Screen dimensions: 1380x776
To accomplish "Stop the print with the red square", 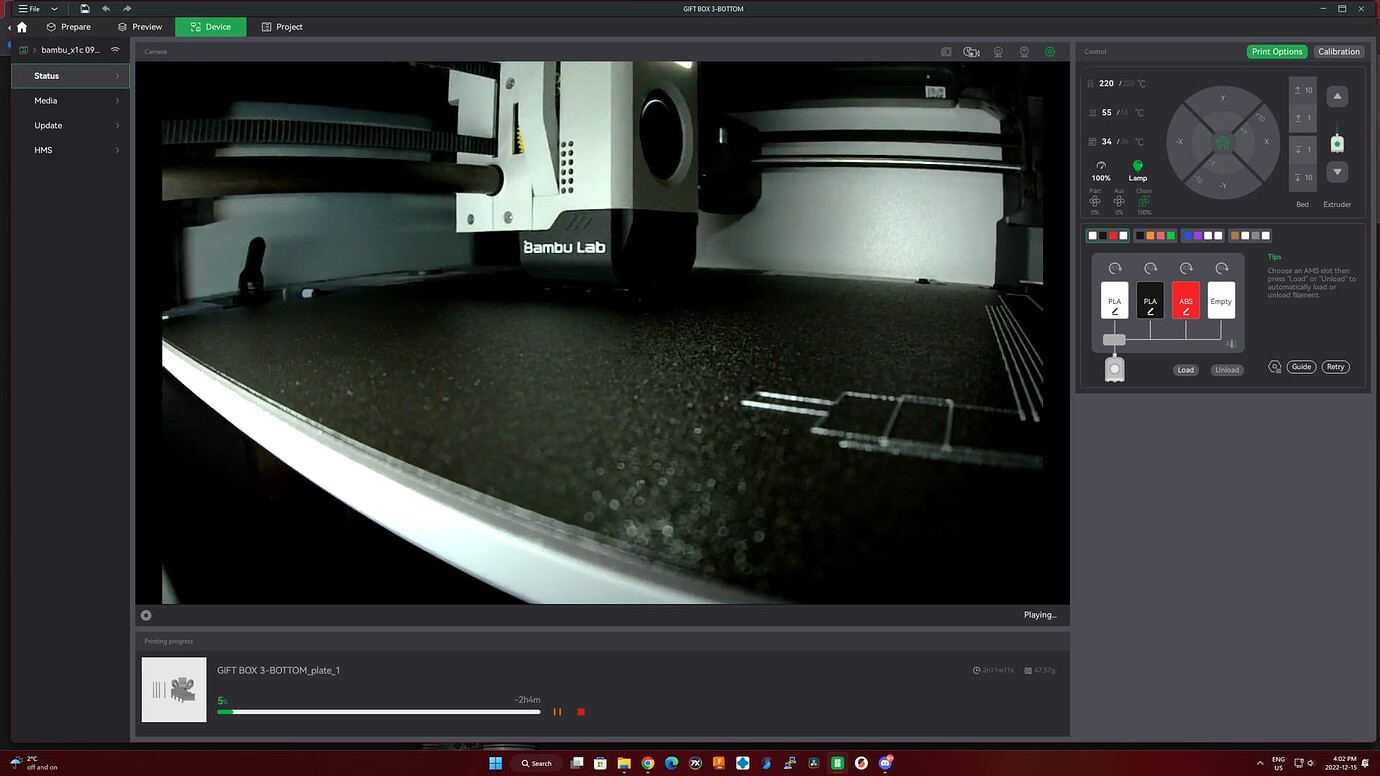I will pyautogui.click(x=581, y=712).
